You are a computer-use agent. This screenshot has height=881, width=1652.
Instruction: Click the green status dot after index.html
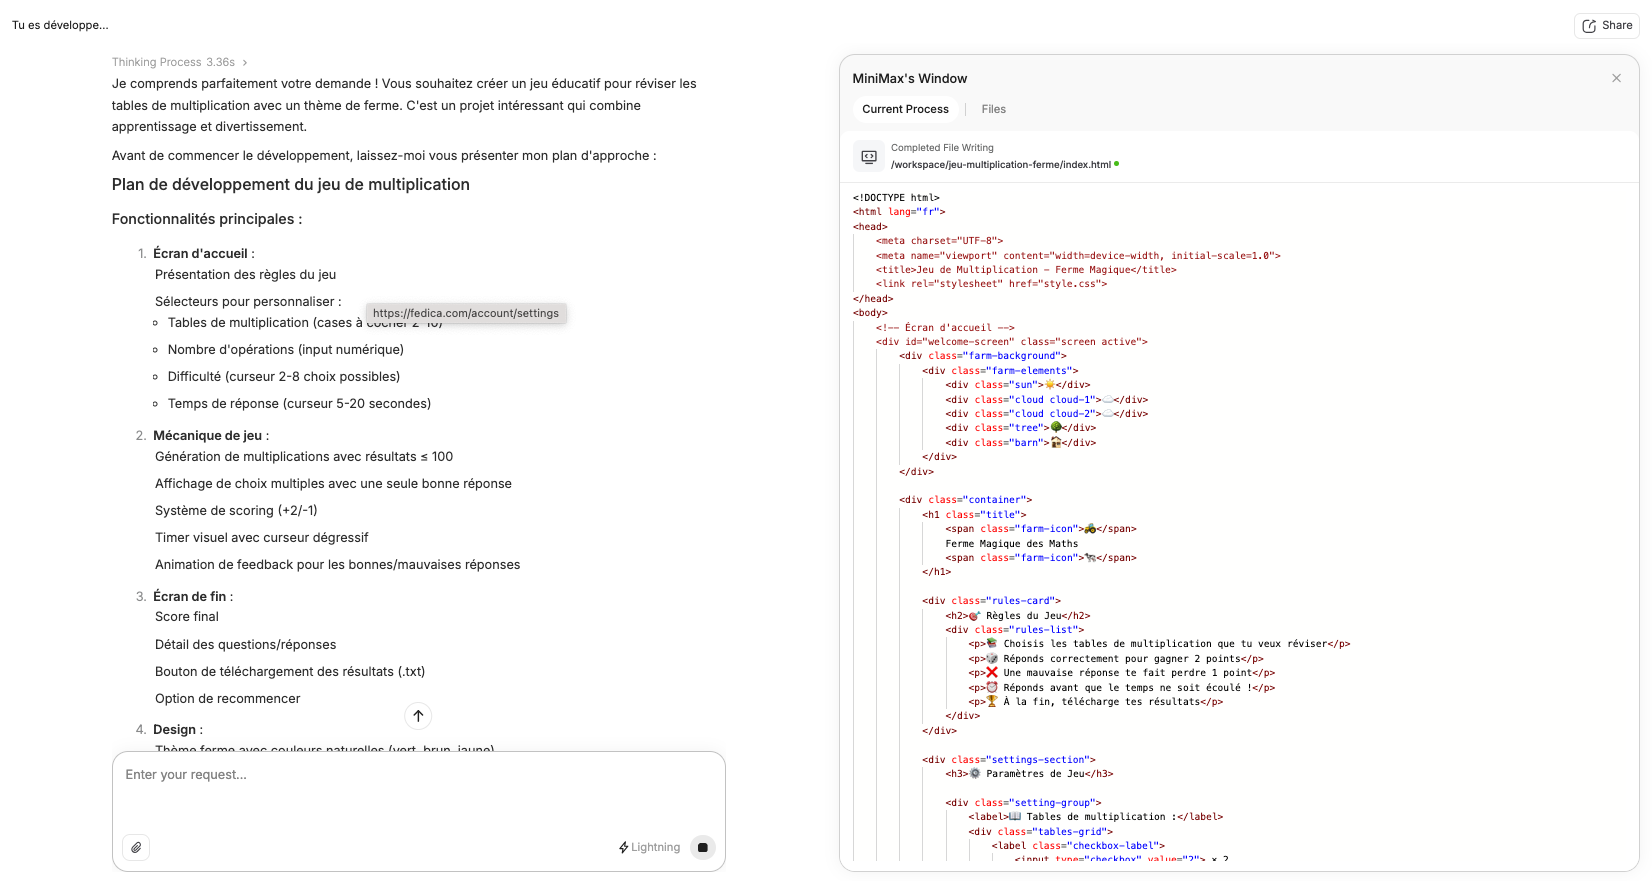click(x=1117, y=164)
